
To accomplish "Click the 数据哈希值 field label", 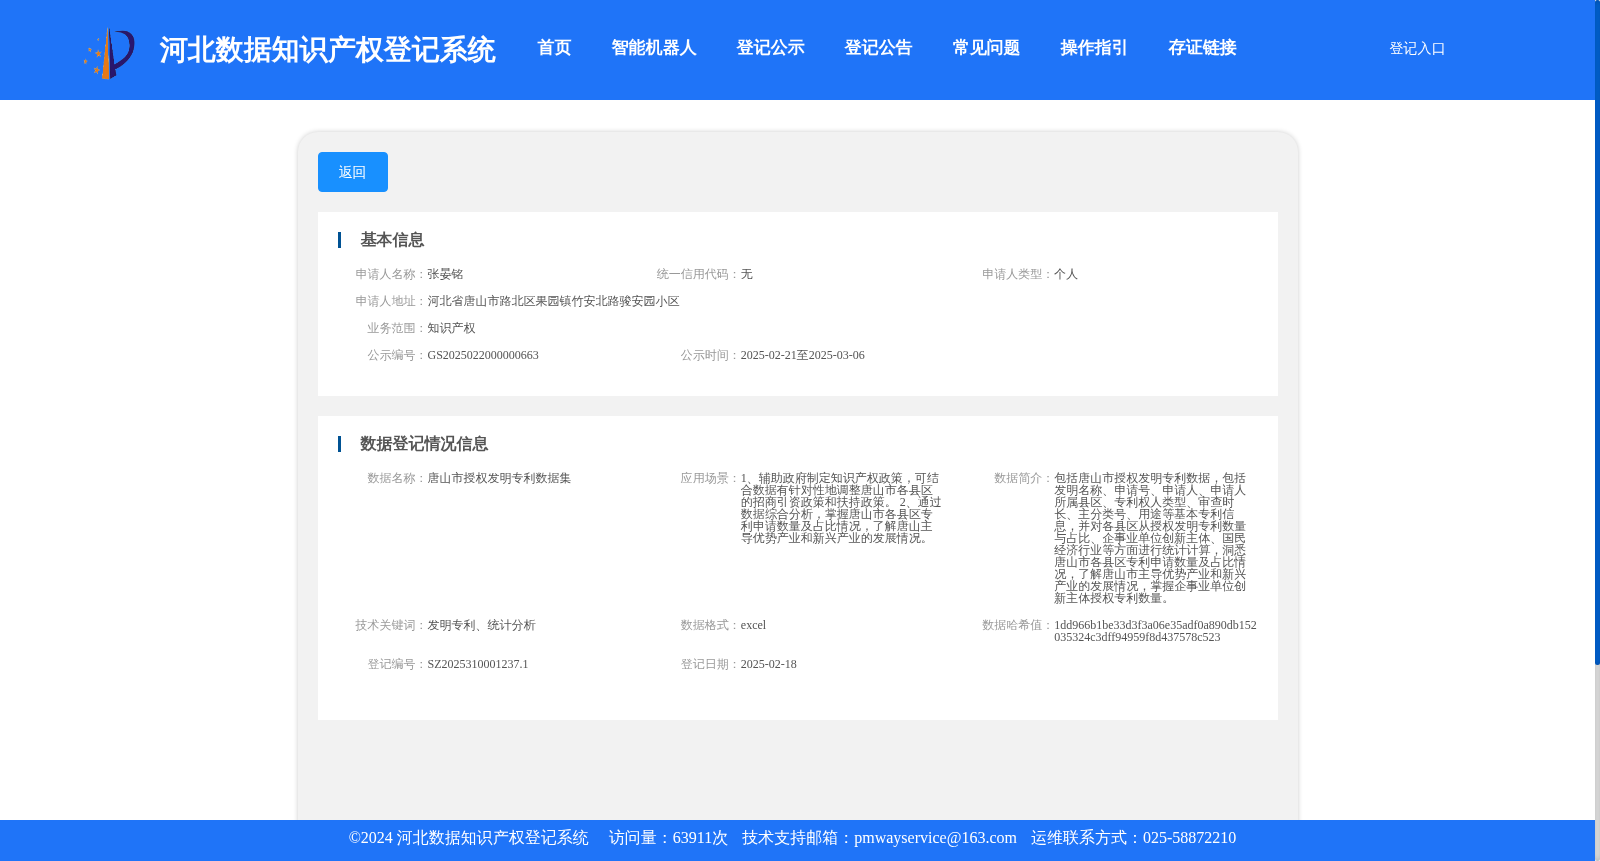I will [x=1018, y=625].
